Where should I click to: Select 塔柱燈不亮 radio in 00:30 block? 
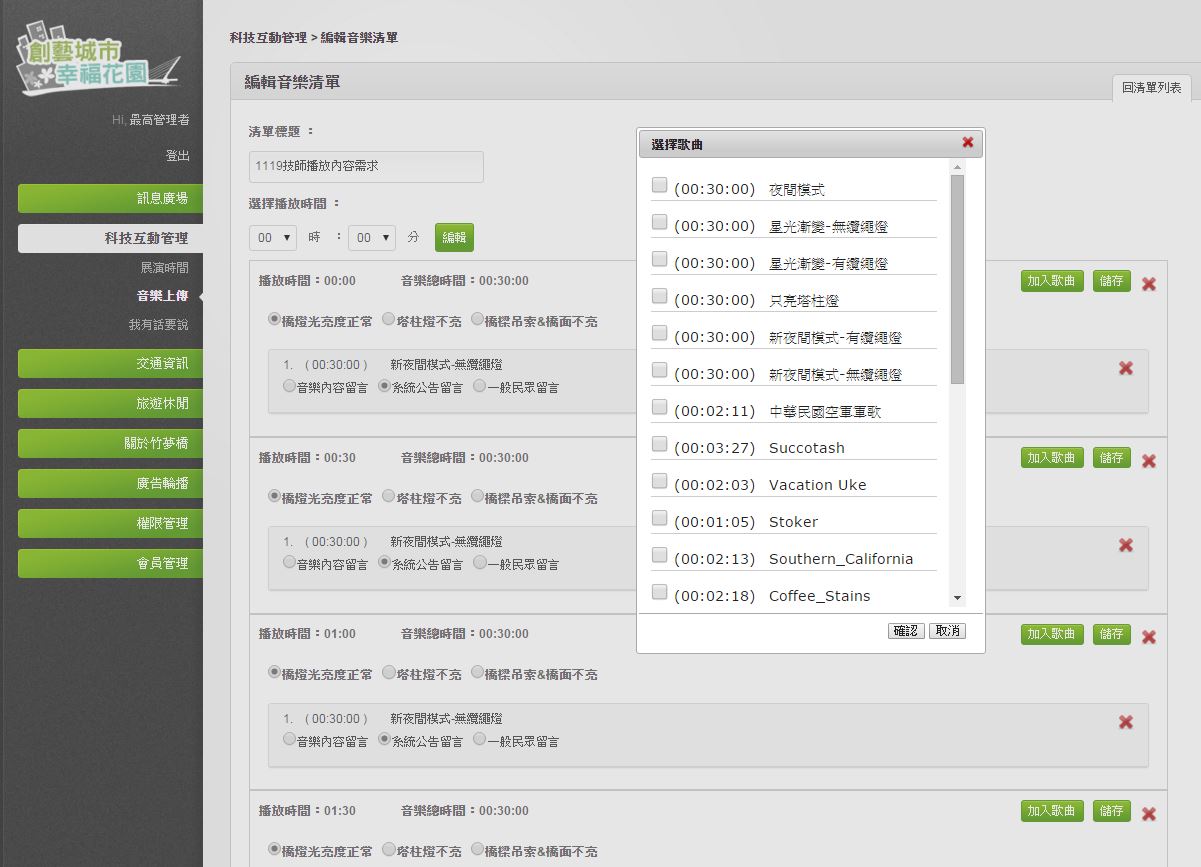[389, 497]
